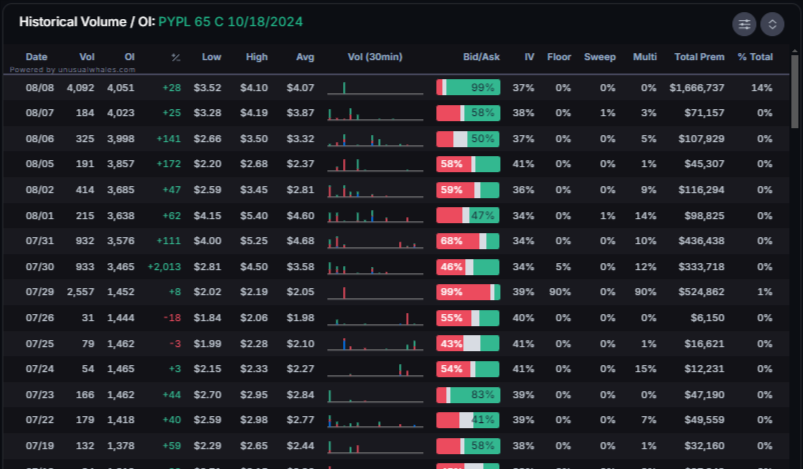Click the IV column header
Image resolution: width=803 pixels, height=469 pixels.
530,57
